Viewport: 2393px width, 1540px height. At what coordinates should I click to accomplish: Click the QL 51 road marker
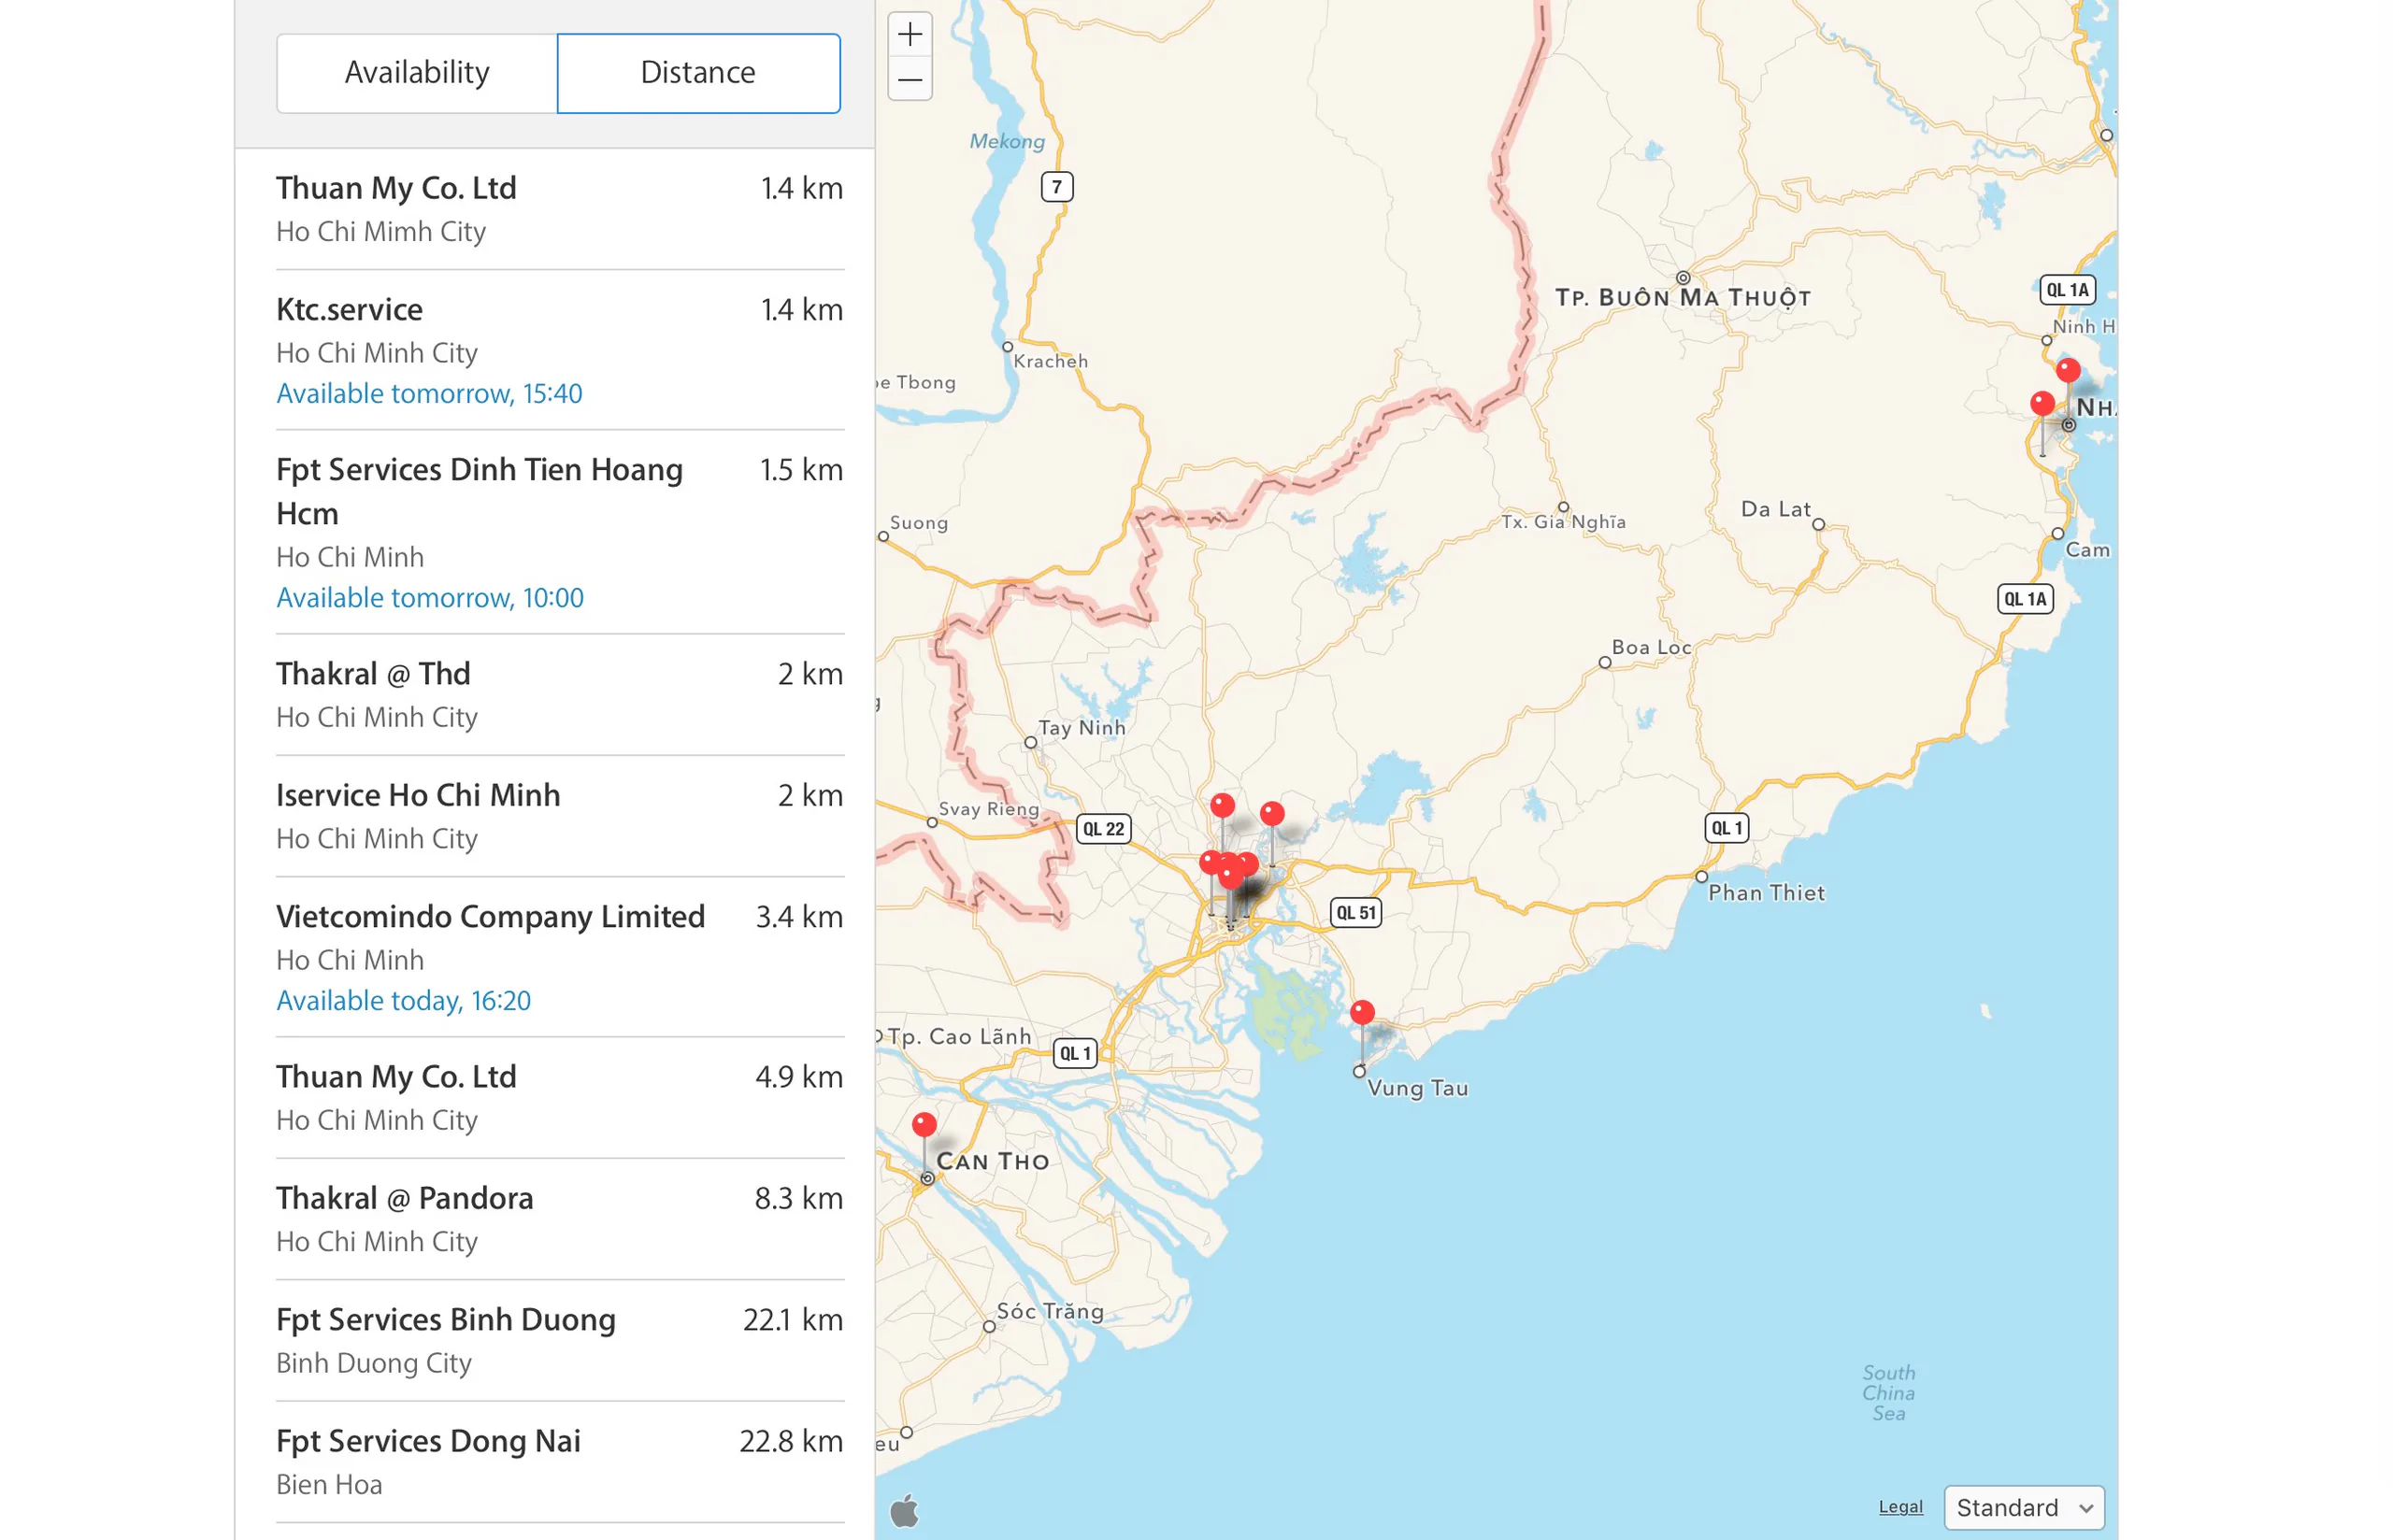[x=1355, y=912]
